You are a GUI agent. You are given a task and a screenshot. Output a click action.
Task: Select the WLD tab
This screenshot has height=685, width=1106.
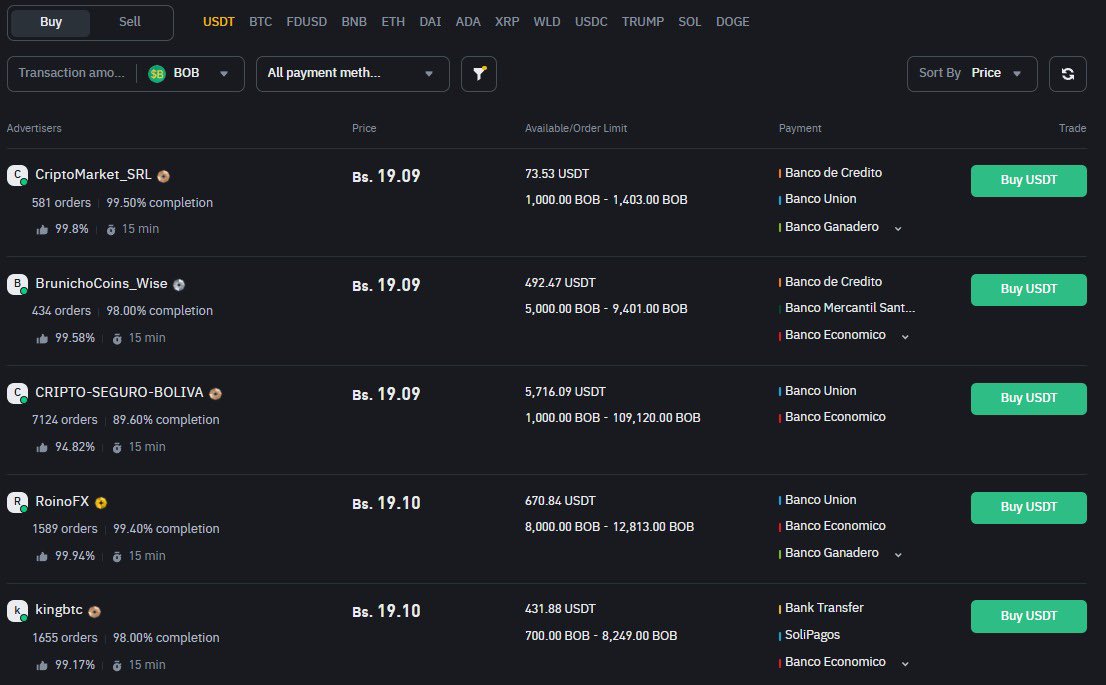point(547,22)
